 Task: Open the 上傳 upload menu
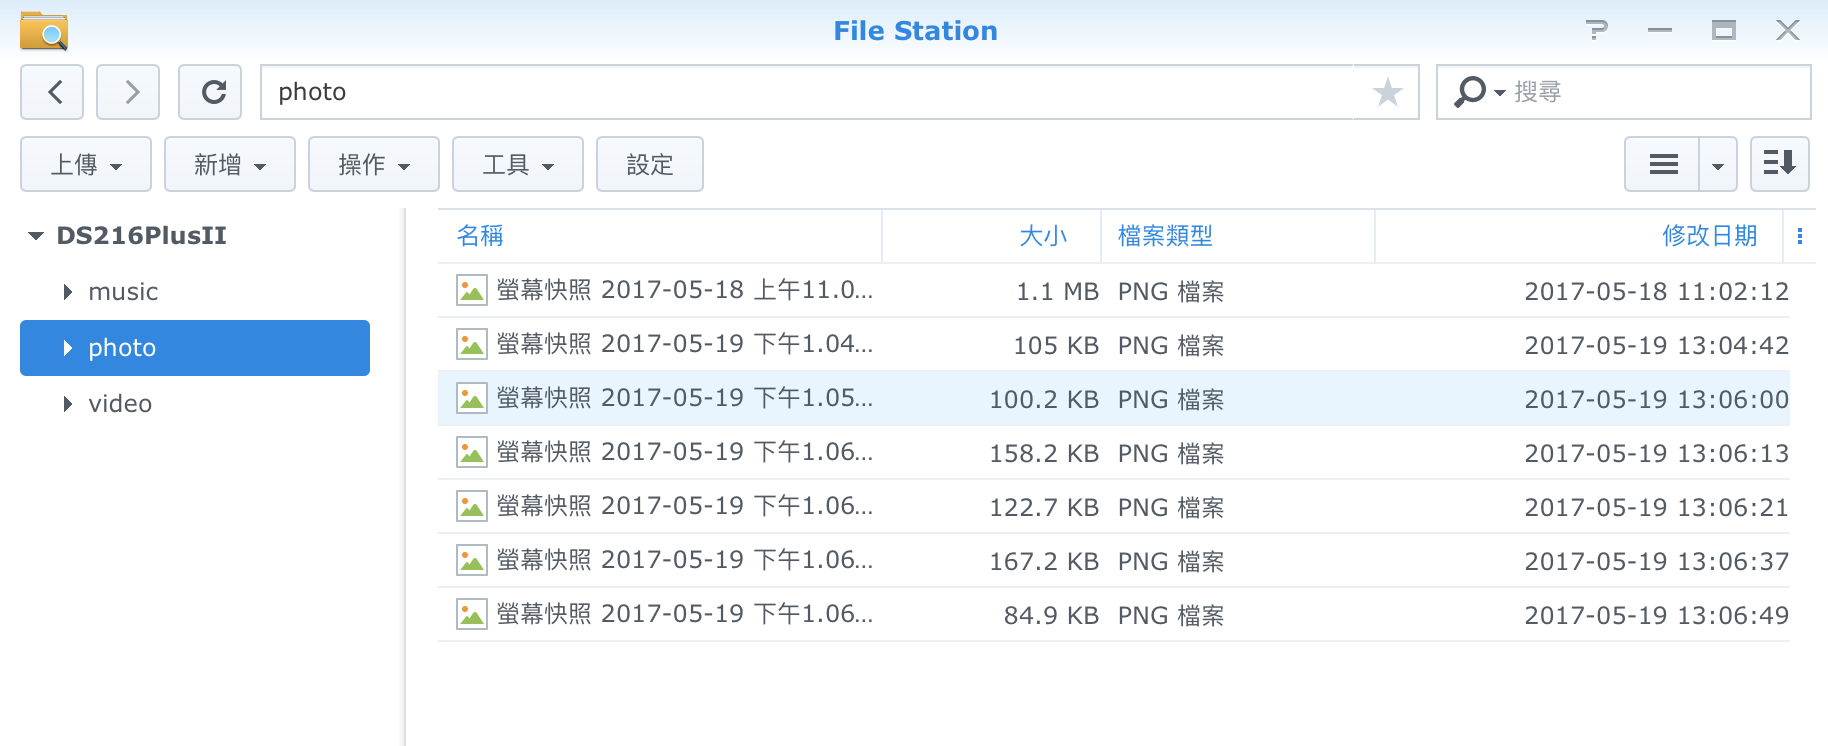click(86, 164)
